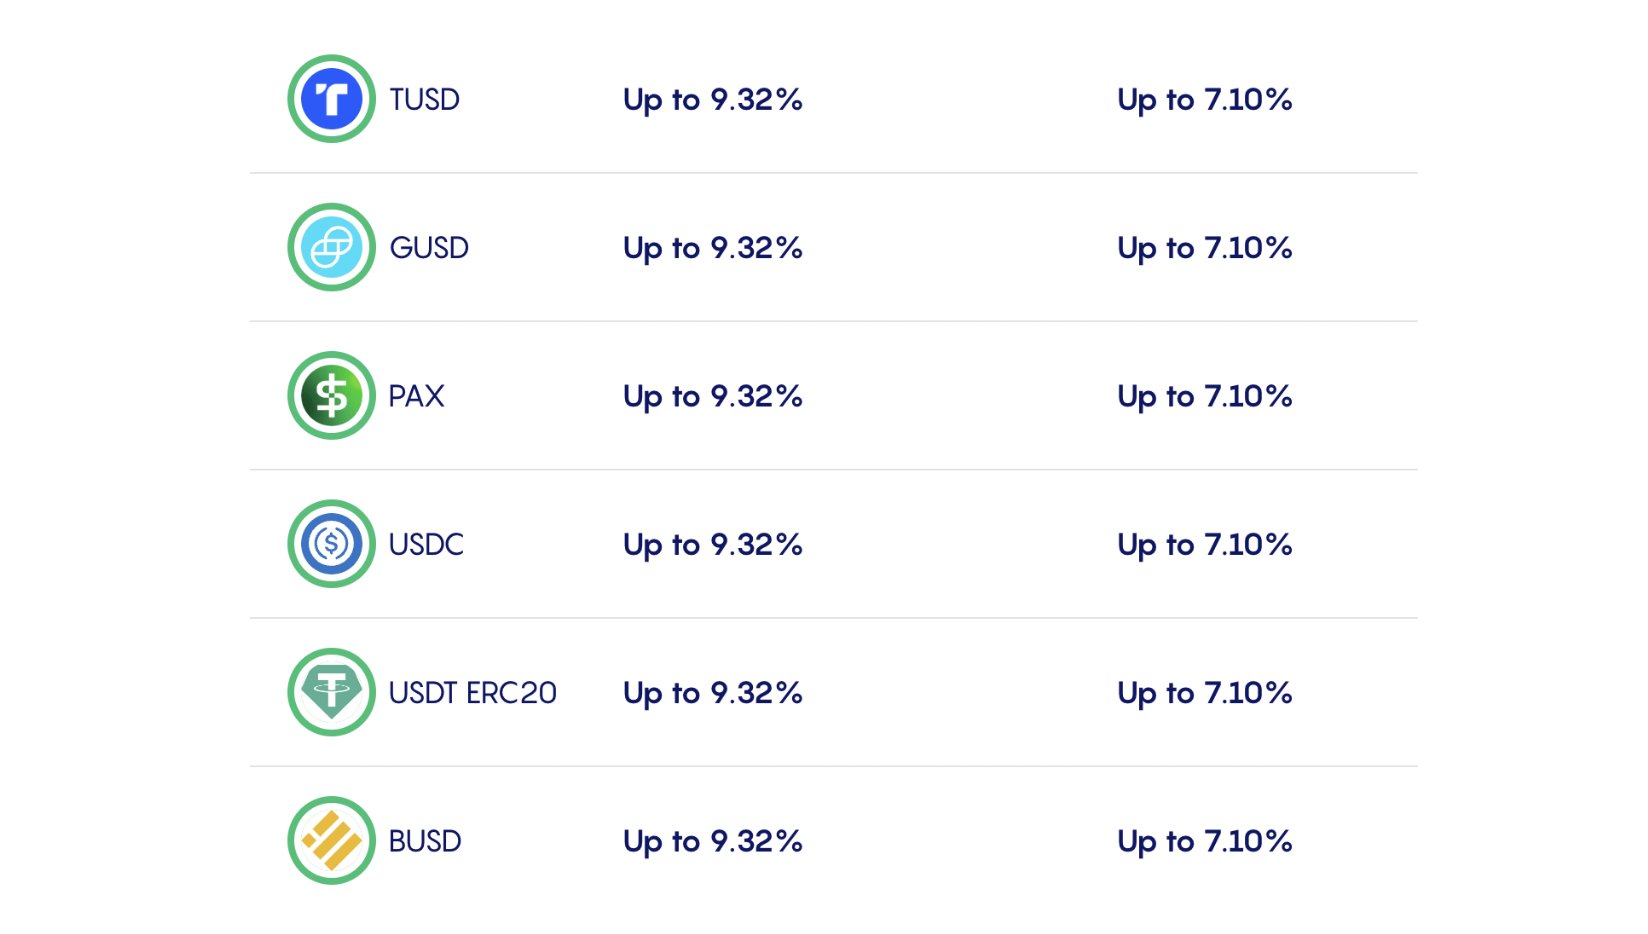1648x934 pixels.
Task: Click the TUSD coin icon
Action: 331,99
